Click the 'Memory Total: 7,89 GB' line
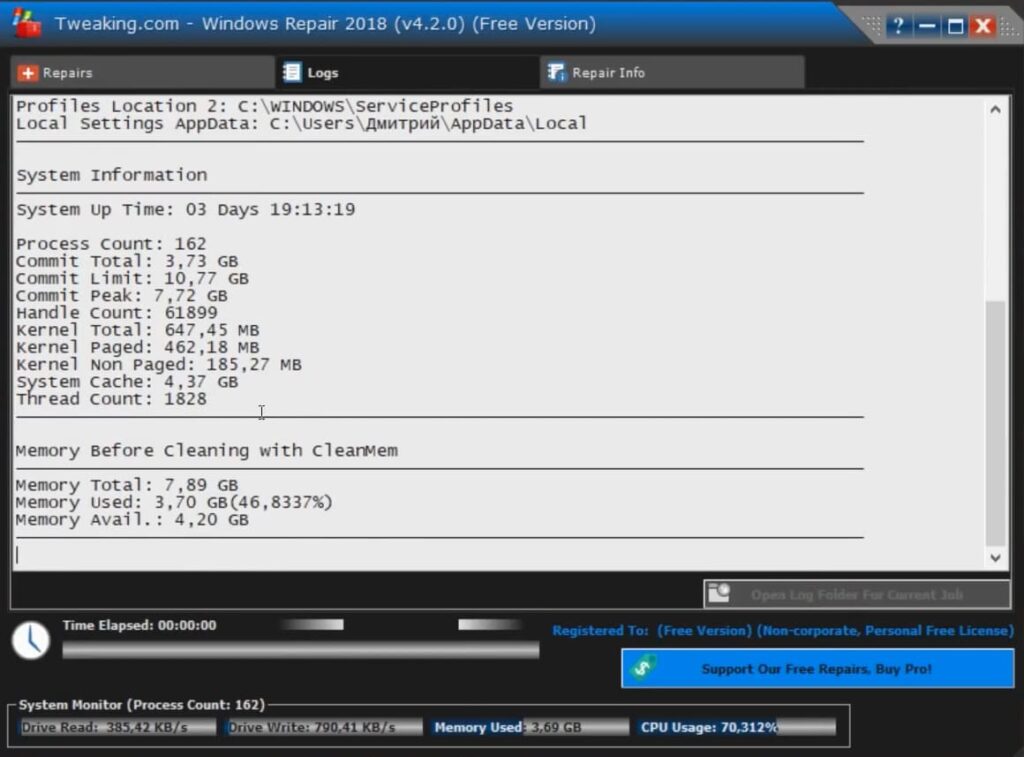Image resolution: width=1024 pixels, height=757 pixels. (127, 485)
